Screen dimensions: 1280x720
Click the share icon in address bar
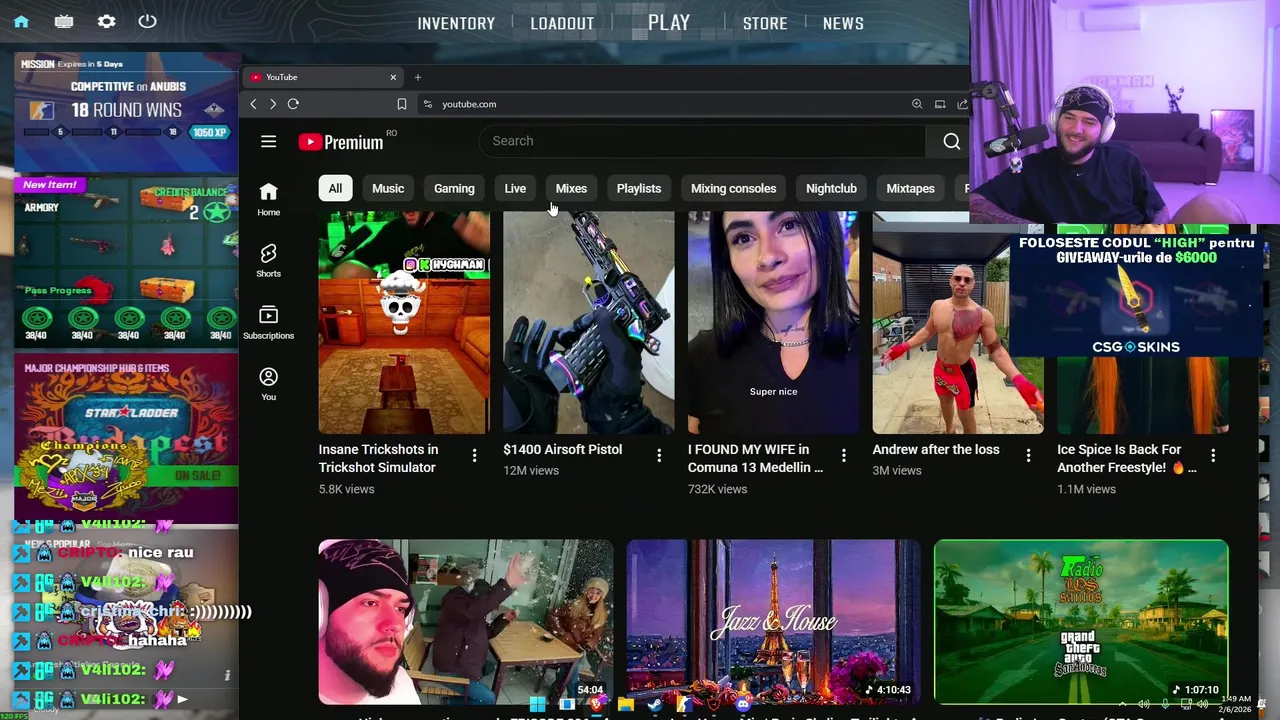(x=962, y=104)
